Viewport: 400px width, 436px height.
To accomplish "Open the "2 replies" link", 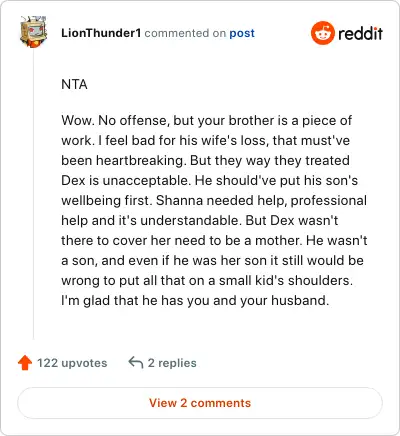I will tap(172, 363).
